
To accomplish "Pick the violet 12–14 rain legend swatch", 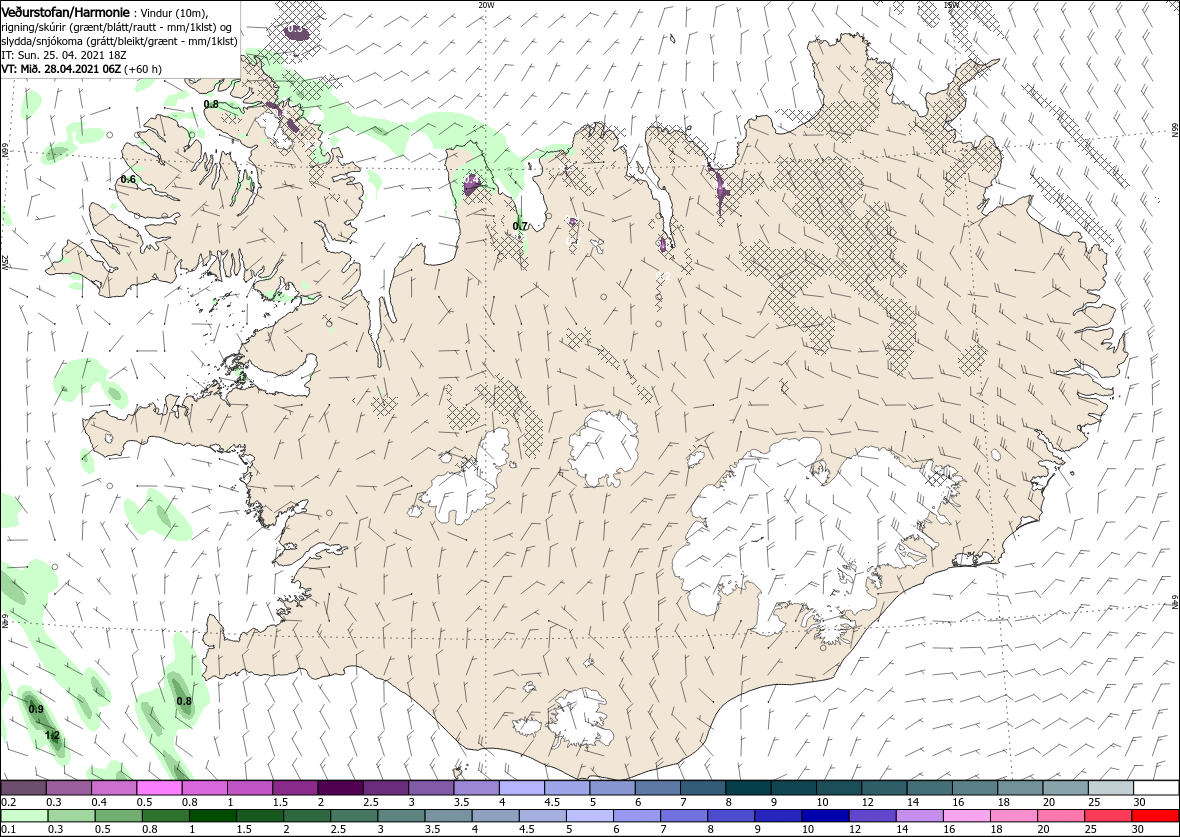I will click(872, 816).
